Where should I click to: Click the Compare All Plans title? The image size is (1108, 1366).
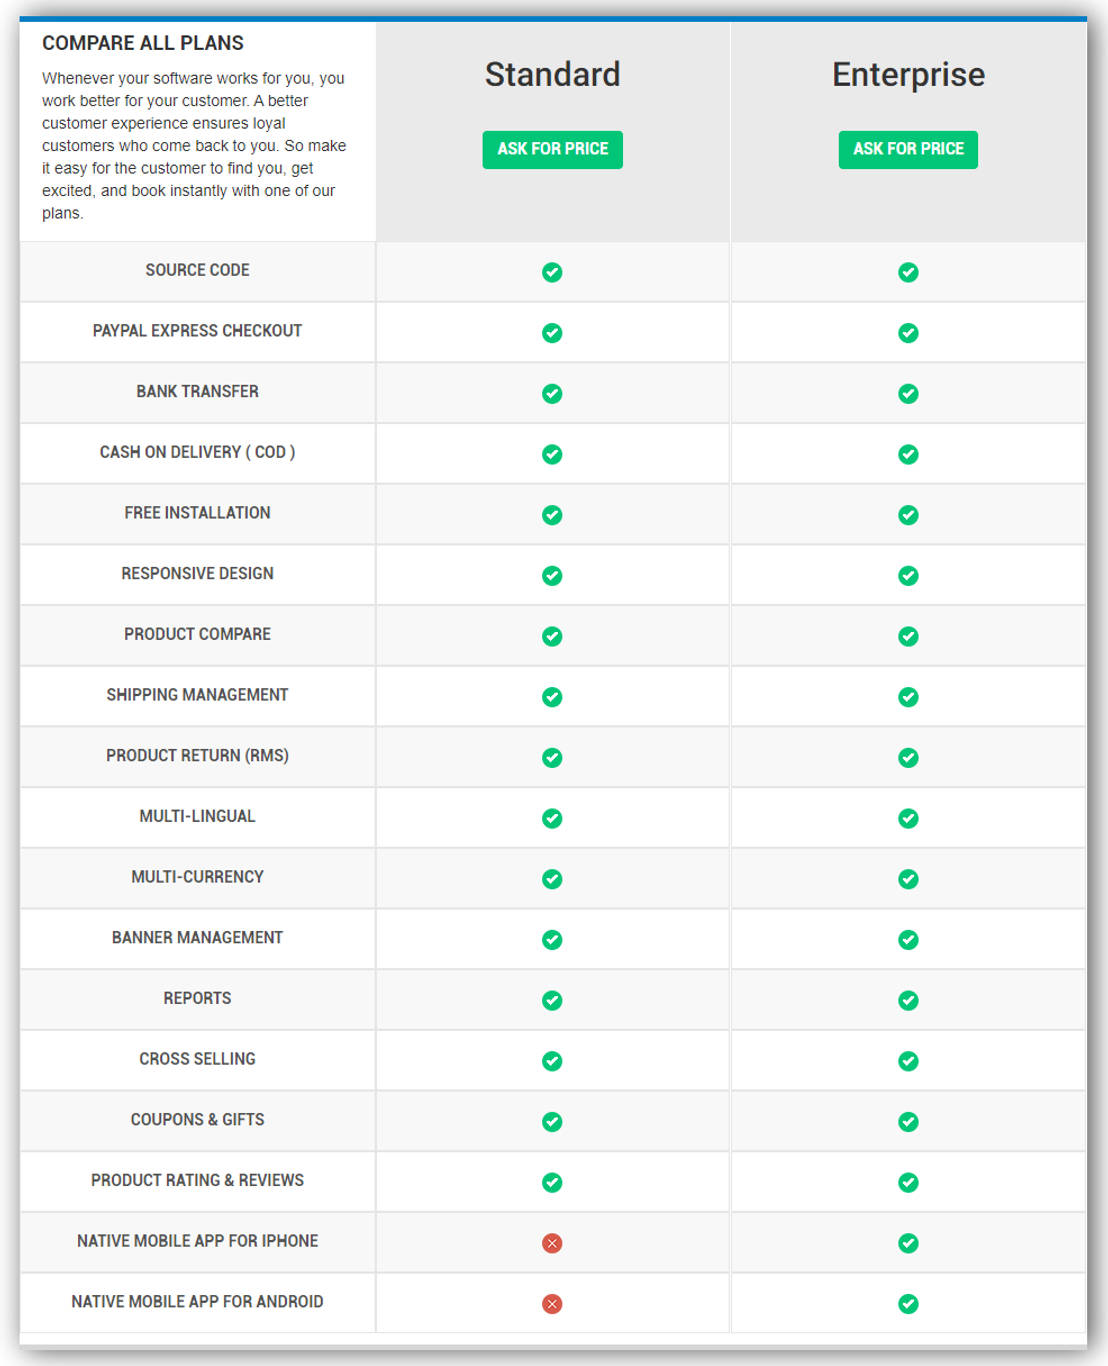(143, 43)
